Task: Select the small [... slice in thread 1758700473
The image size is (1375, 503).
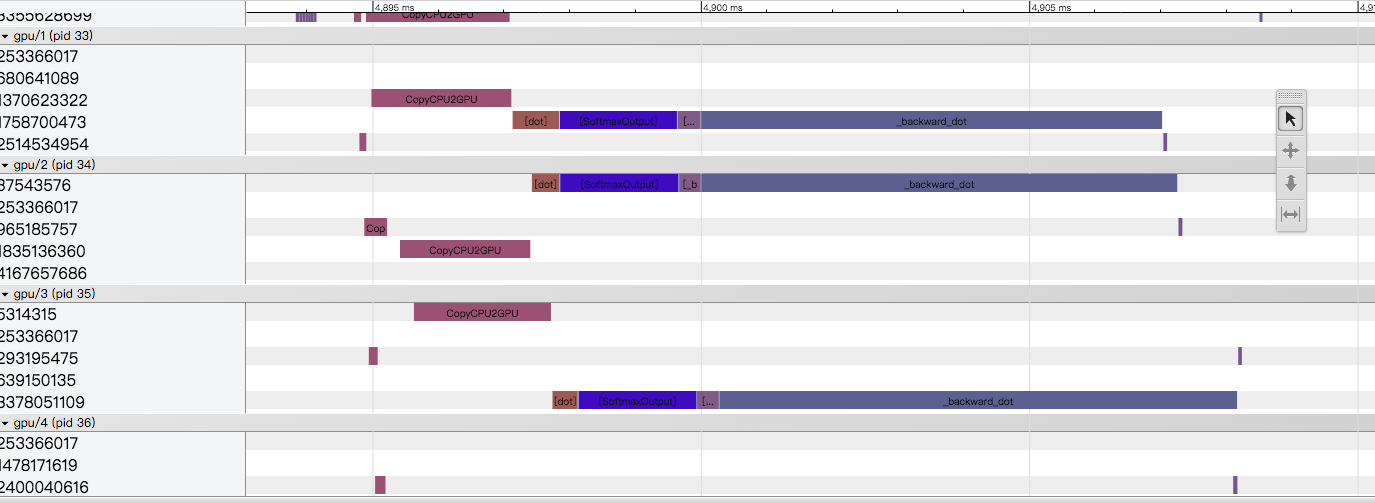Action: coord(689,121)
